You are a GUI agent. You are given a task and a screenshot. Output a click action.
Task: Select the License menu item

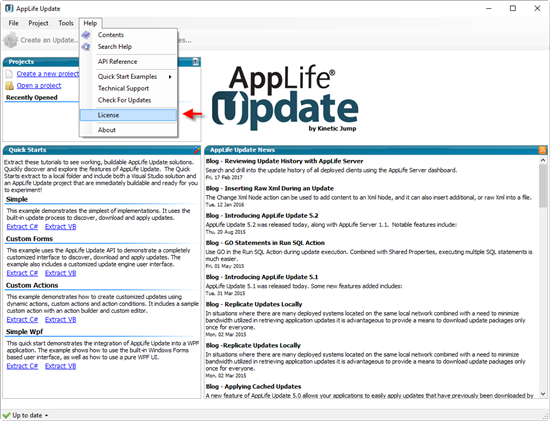point(128,115)
